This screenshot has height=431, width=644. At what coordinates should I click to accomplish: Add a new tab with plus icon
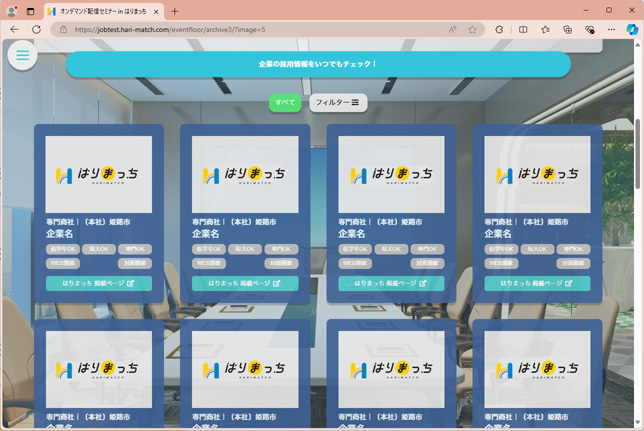pyautogui.click(x=175, y=12)
